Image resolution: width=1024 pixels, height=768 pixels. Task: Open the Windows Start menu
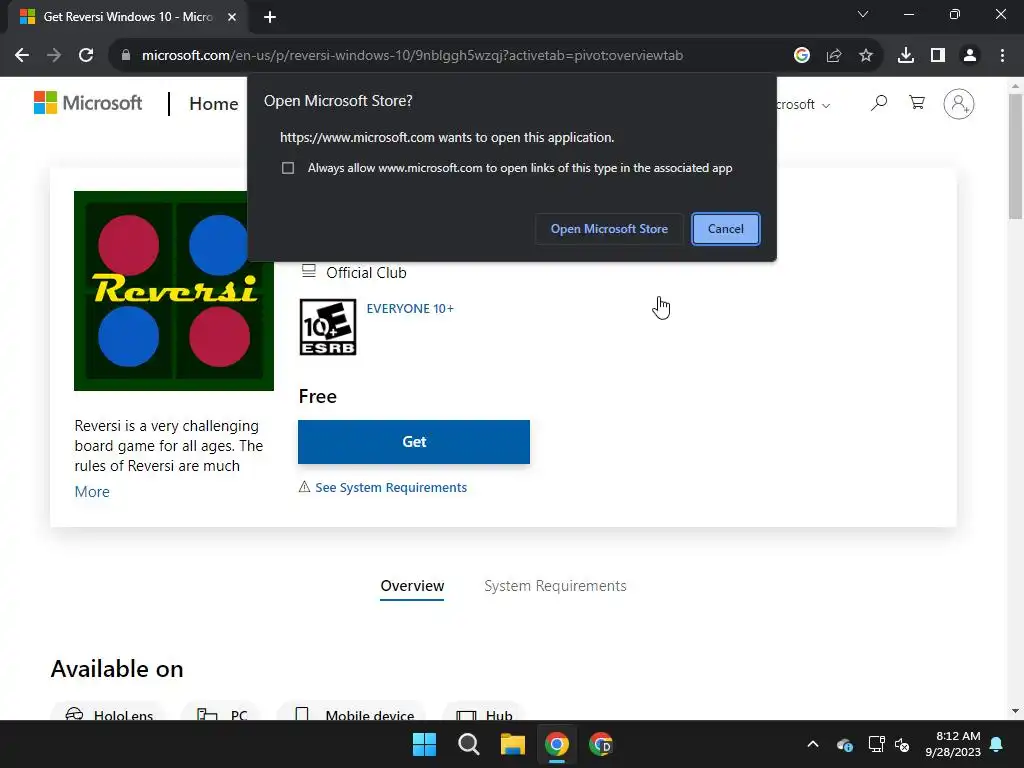(424, 744)
